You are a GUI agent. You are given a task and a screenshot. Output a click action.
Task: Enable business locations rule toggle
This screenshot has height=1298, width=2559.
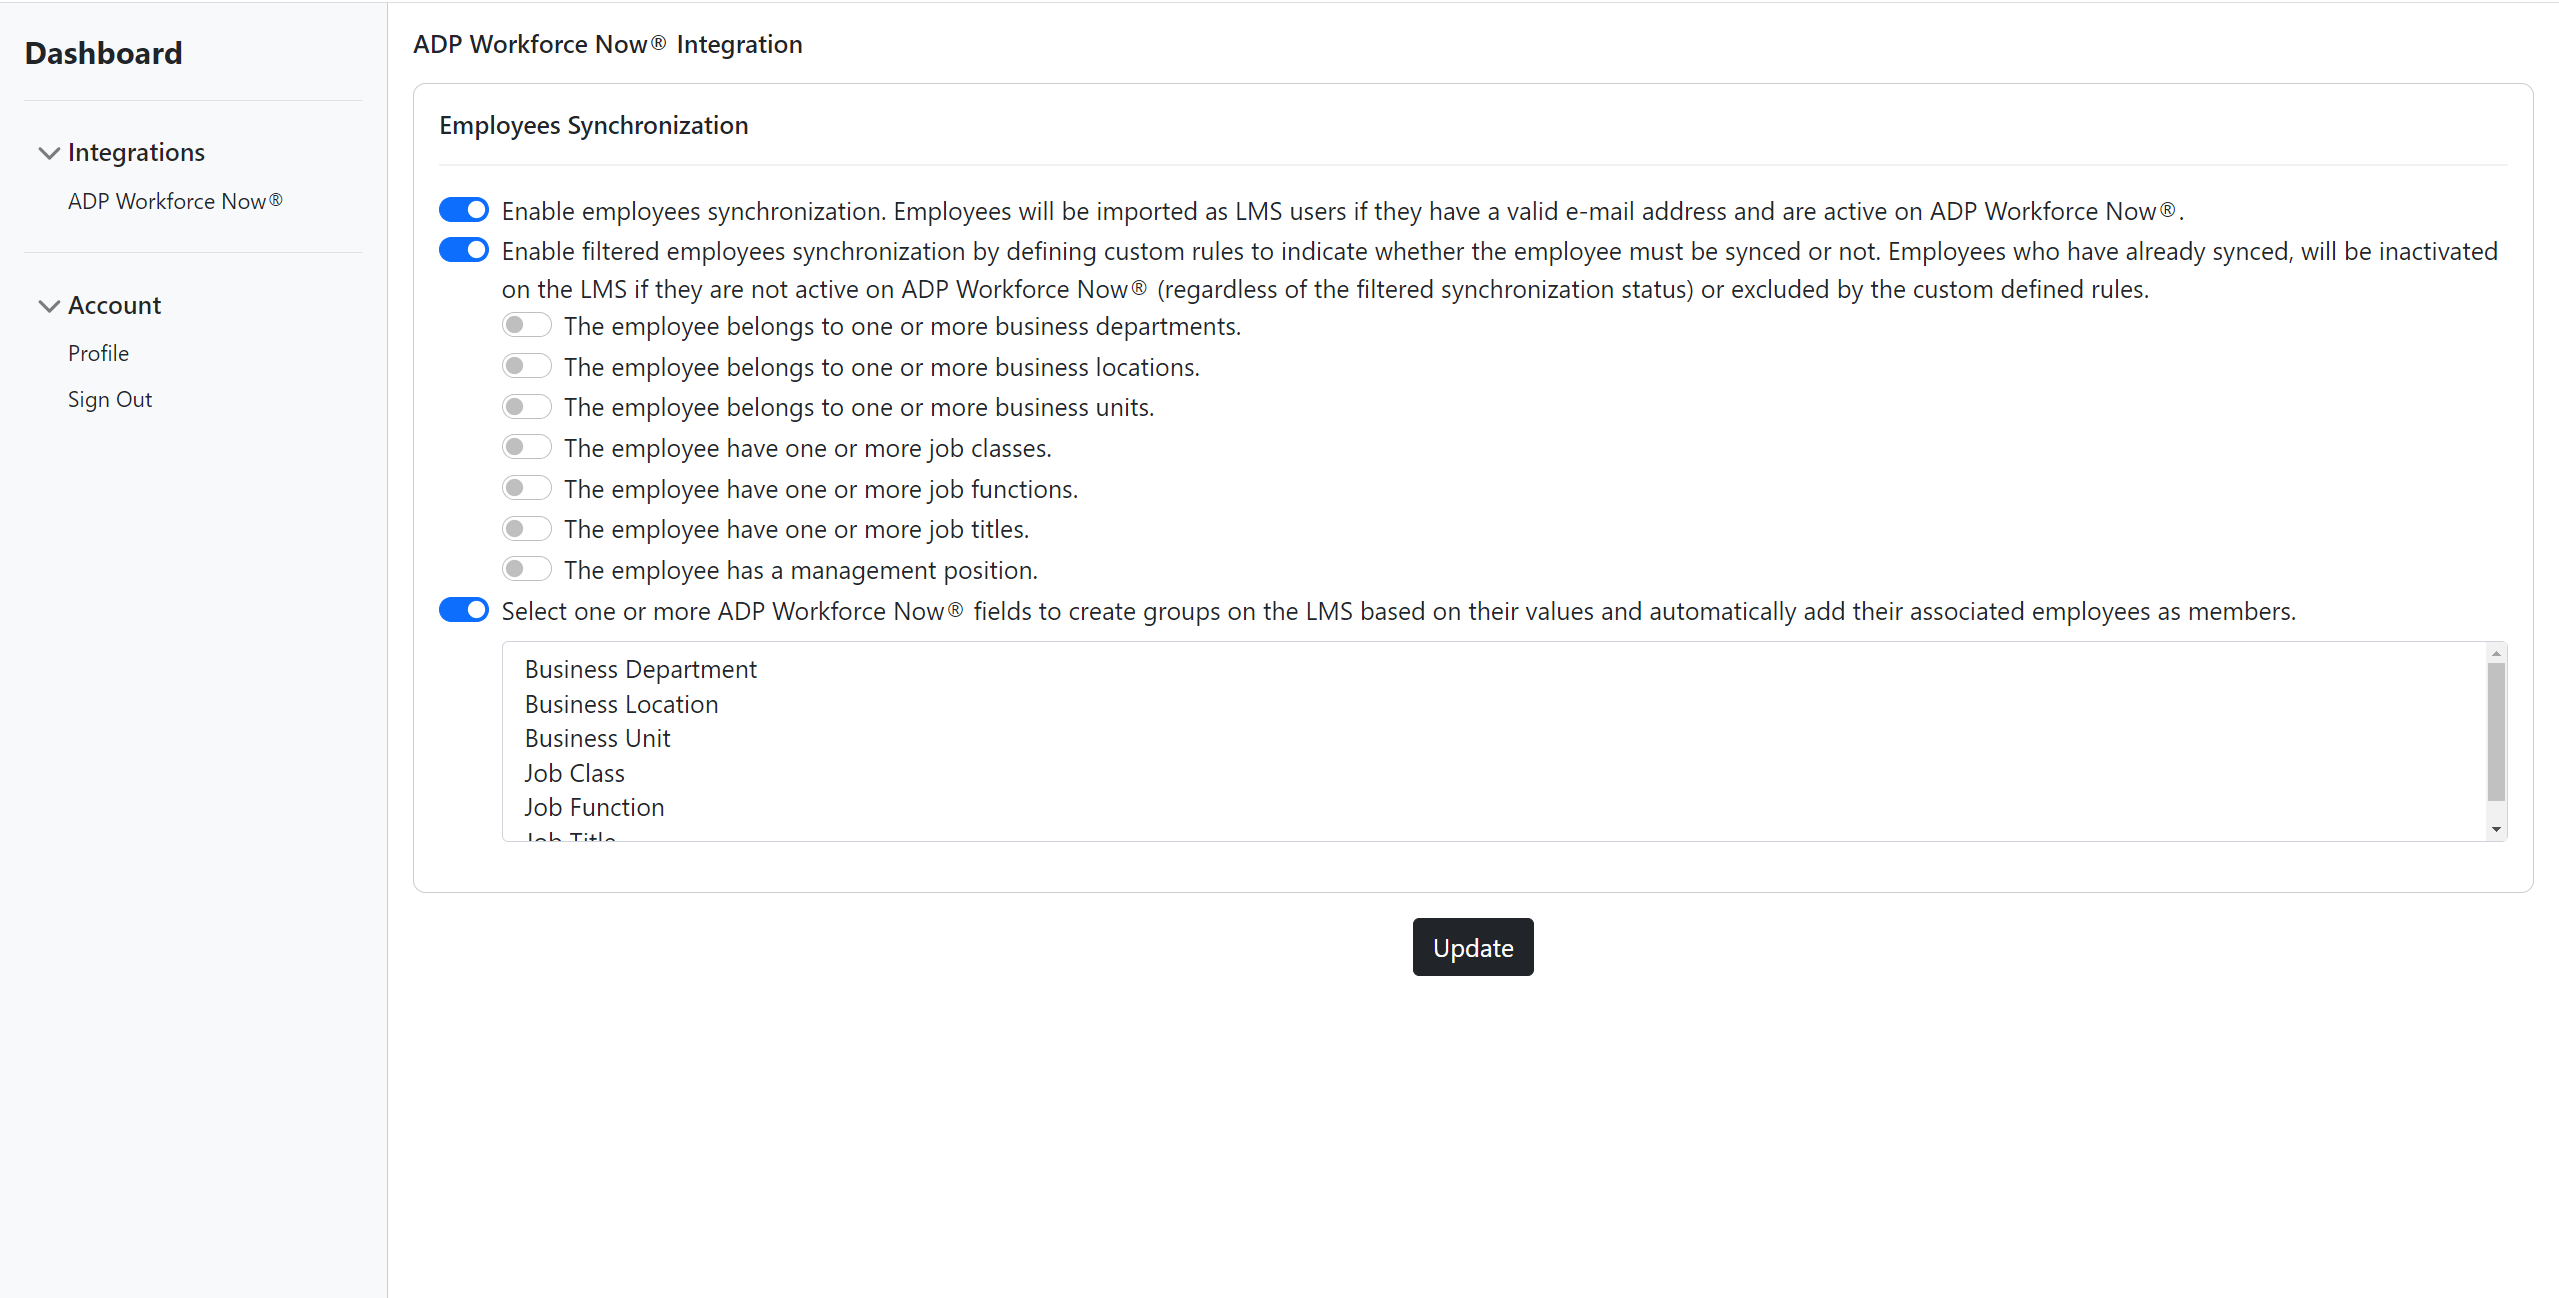pos(526,366)
